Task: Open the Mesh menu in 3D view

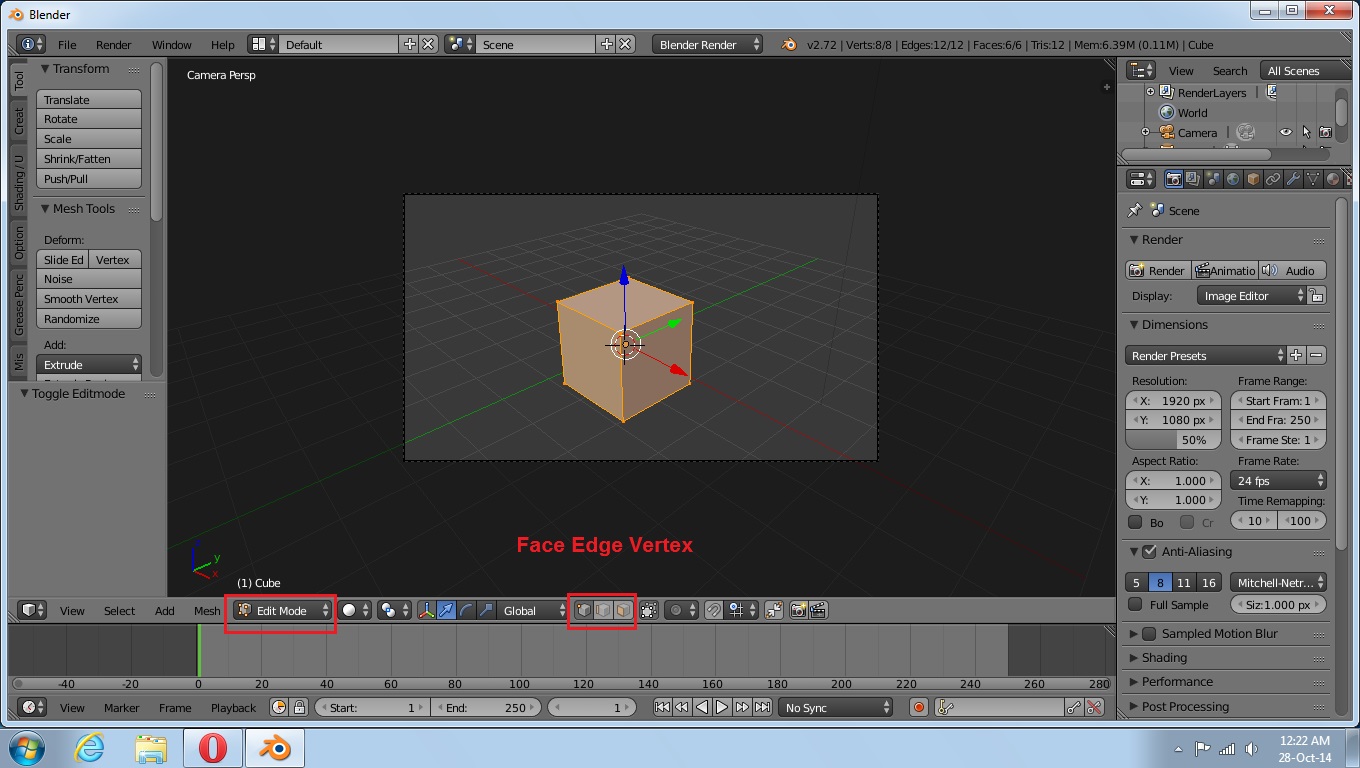Action: click(x=207, y=610)
